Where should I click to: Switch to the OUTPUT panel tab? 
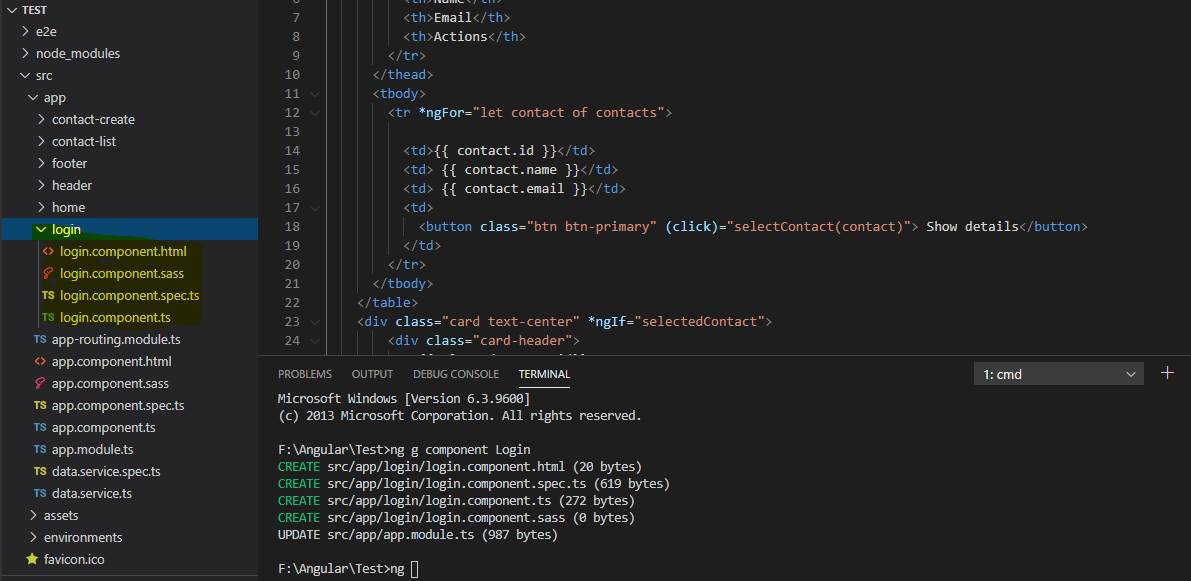(x=372, y=374)
